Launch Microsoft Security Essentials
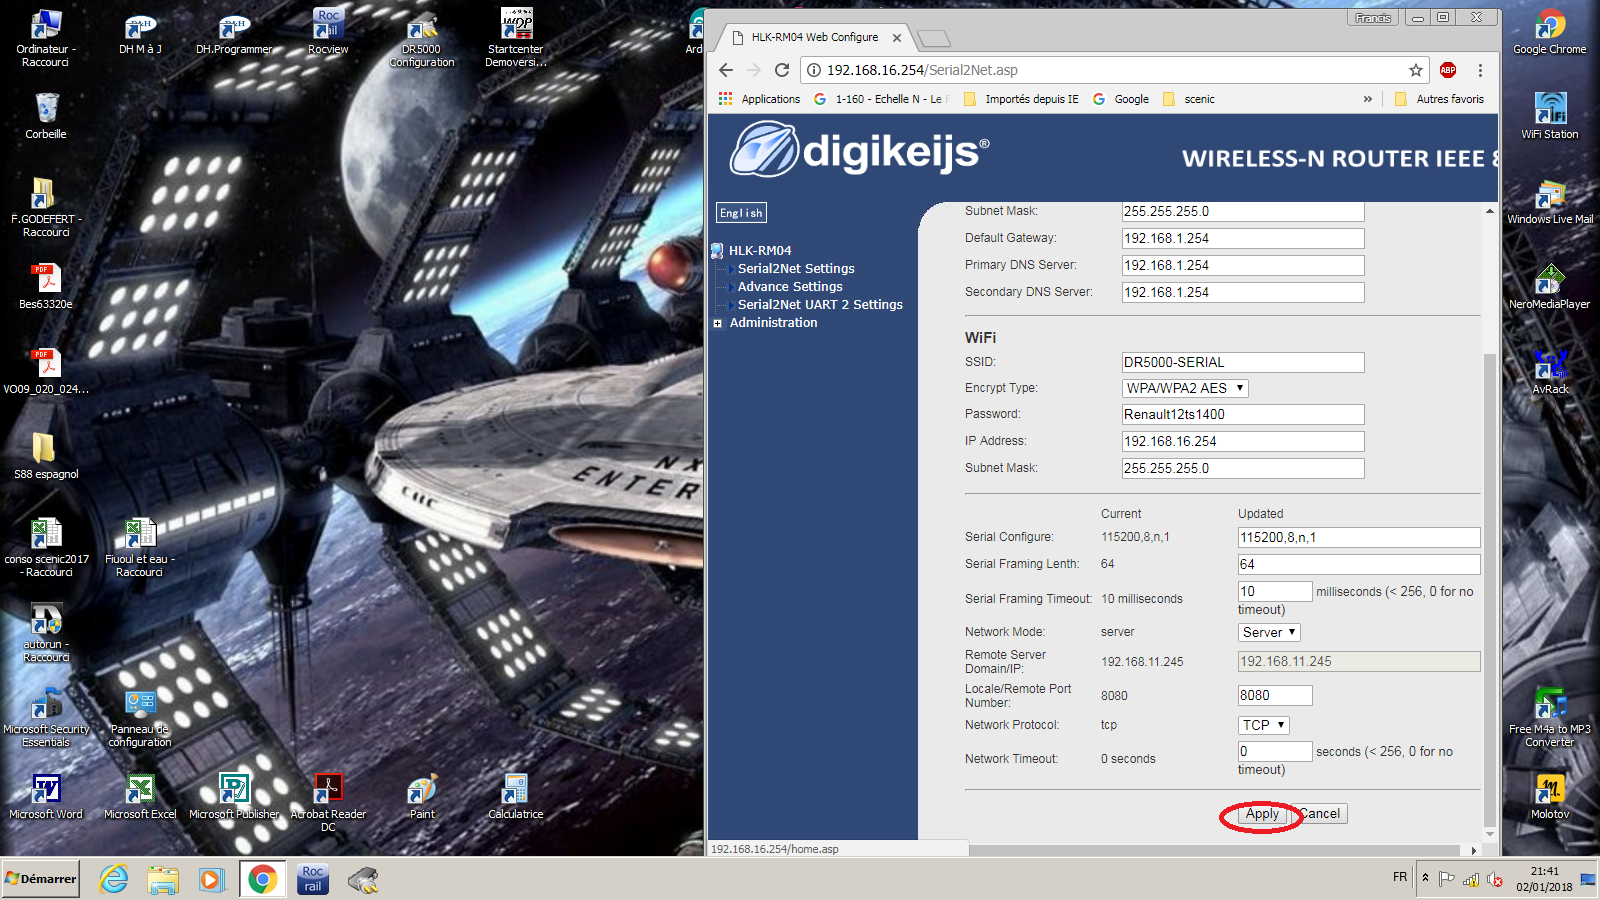The width and height of the screenshot is (1600, 900). [46, 718]
